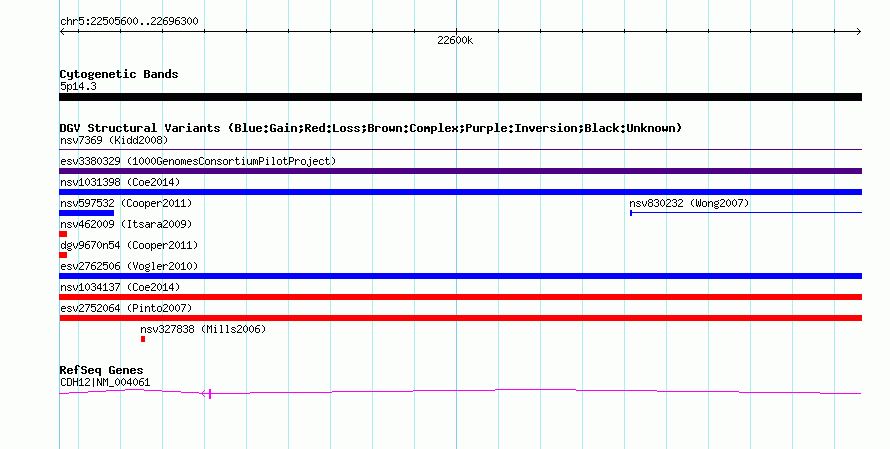Click the red esv2752064 loss bar
Image resolution: width=890 pixels, height=449 pixels.
coord(460,318)
